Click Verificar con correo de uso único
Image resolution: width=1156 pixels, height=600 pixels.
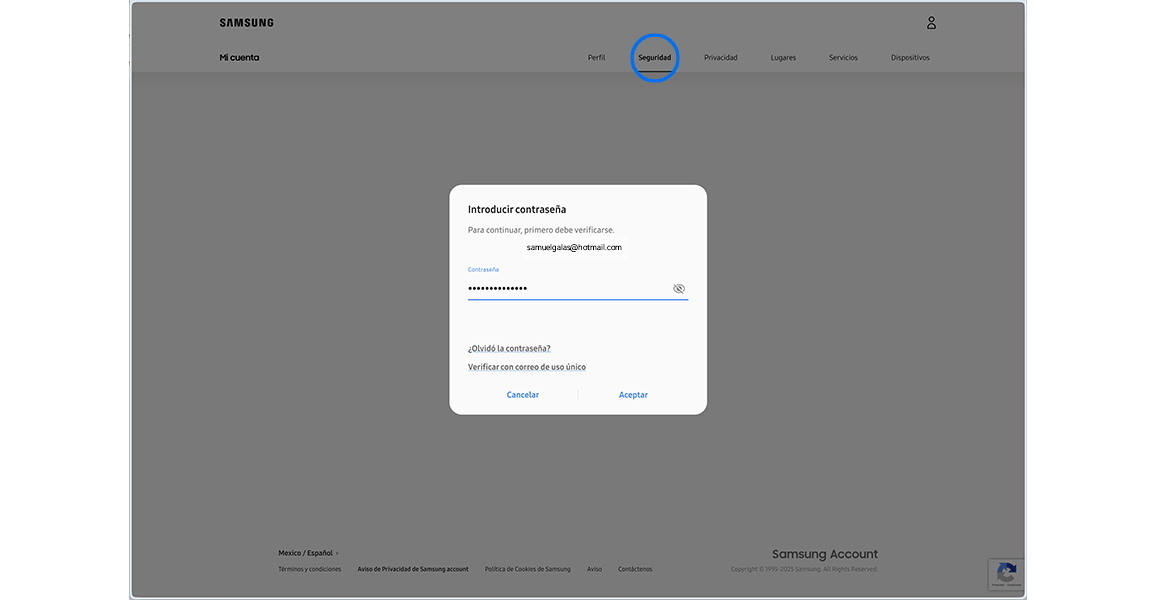[527, 366]
